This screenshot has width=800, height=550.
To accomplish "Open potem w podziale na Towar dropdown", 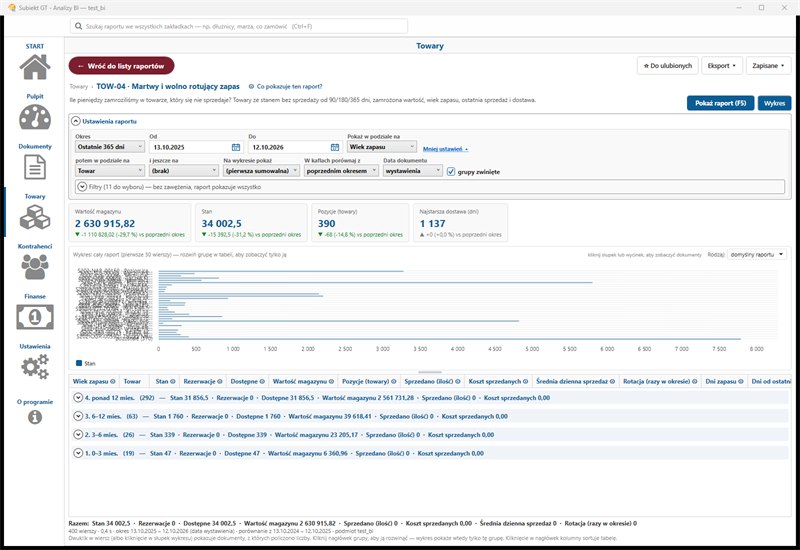I will (110, 171).
